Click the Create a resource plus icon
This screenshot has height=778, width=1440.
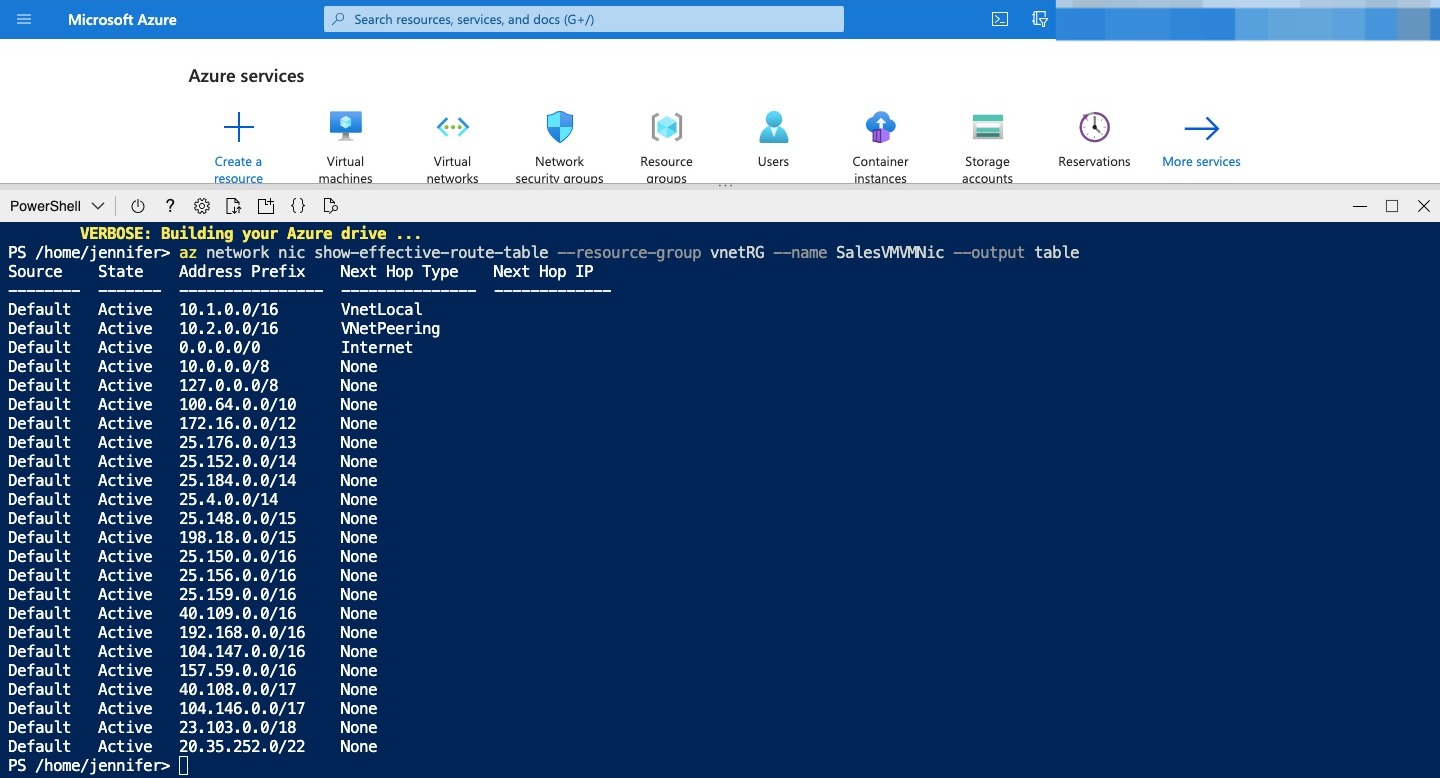pyautogui.click(x=238, y=127)
